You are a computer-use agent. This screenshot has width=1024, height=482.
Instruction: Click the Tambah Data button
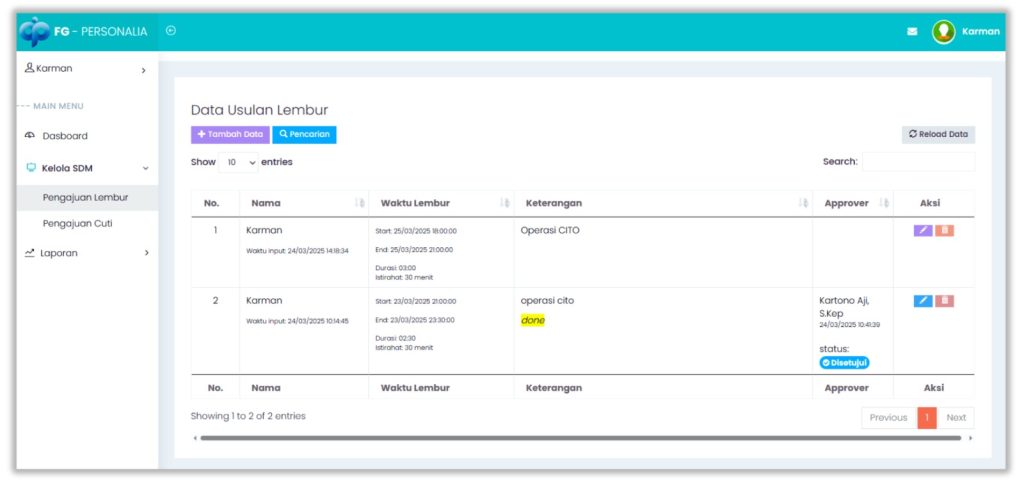(x=229, y=134)
